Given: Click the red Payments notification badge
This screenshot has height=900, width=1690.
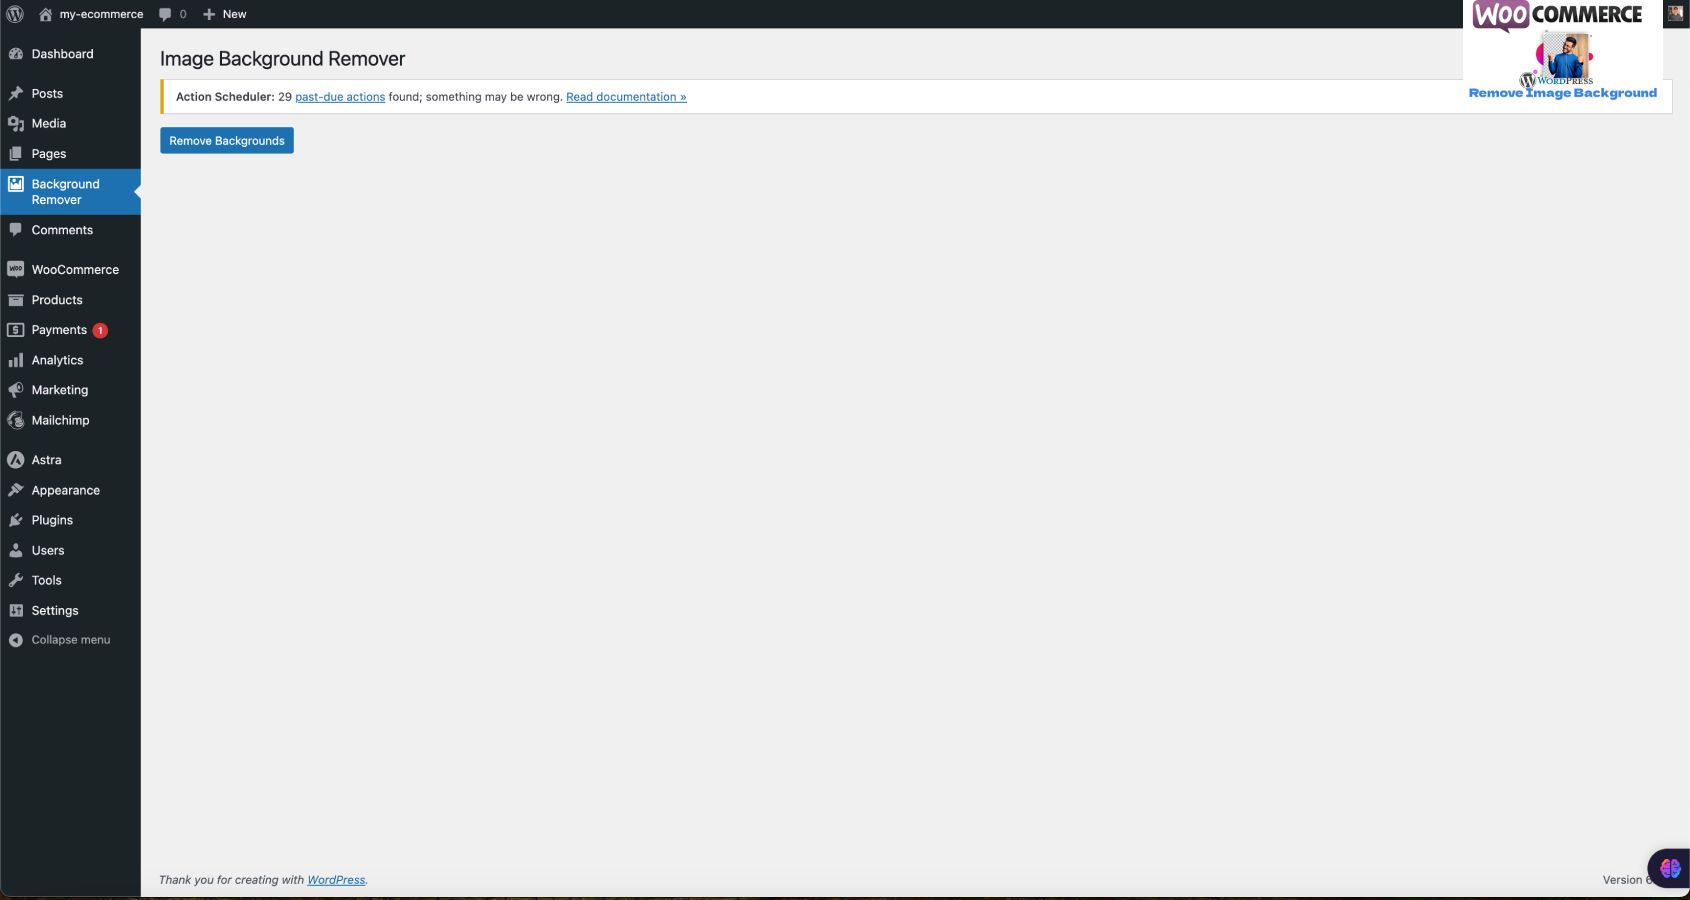Looking at the screenshot, I should [100, 330].
